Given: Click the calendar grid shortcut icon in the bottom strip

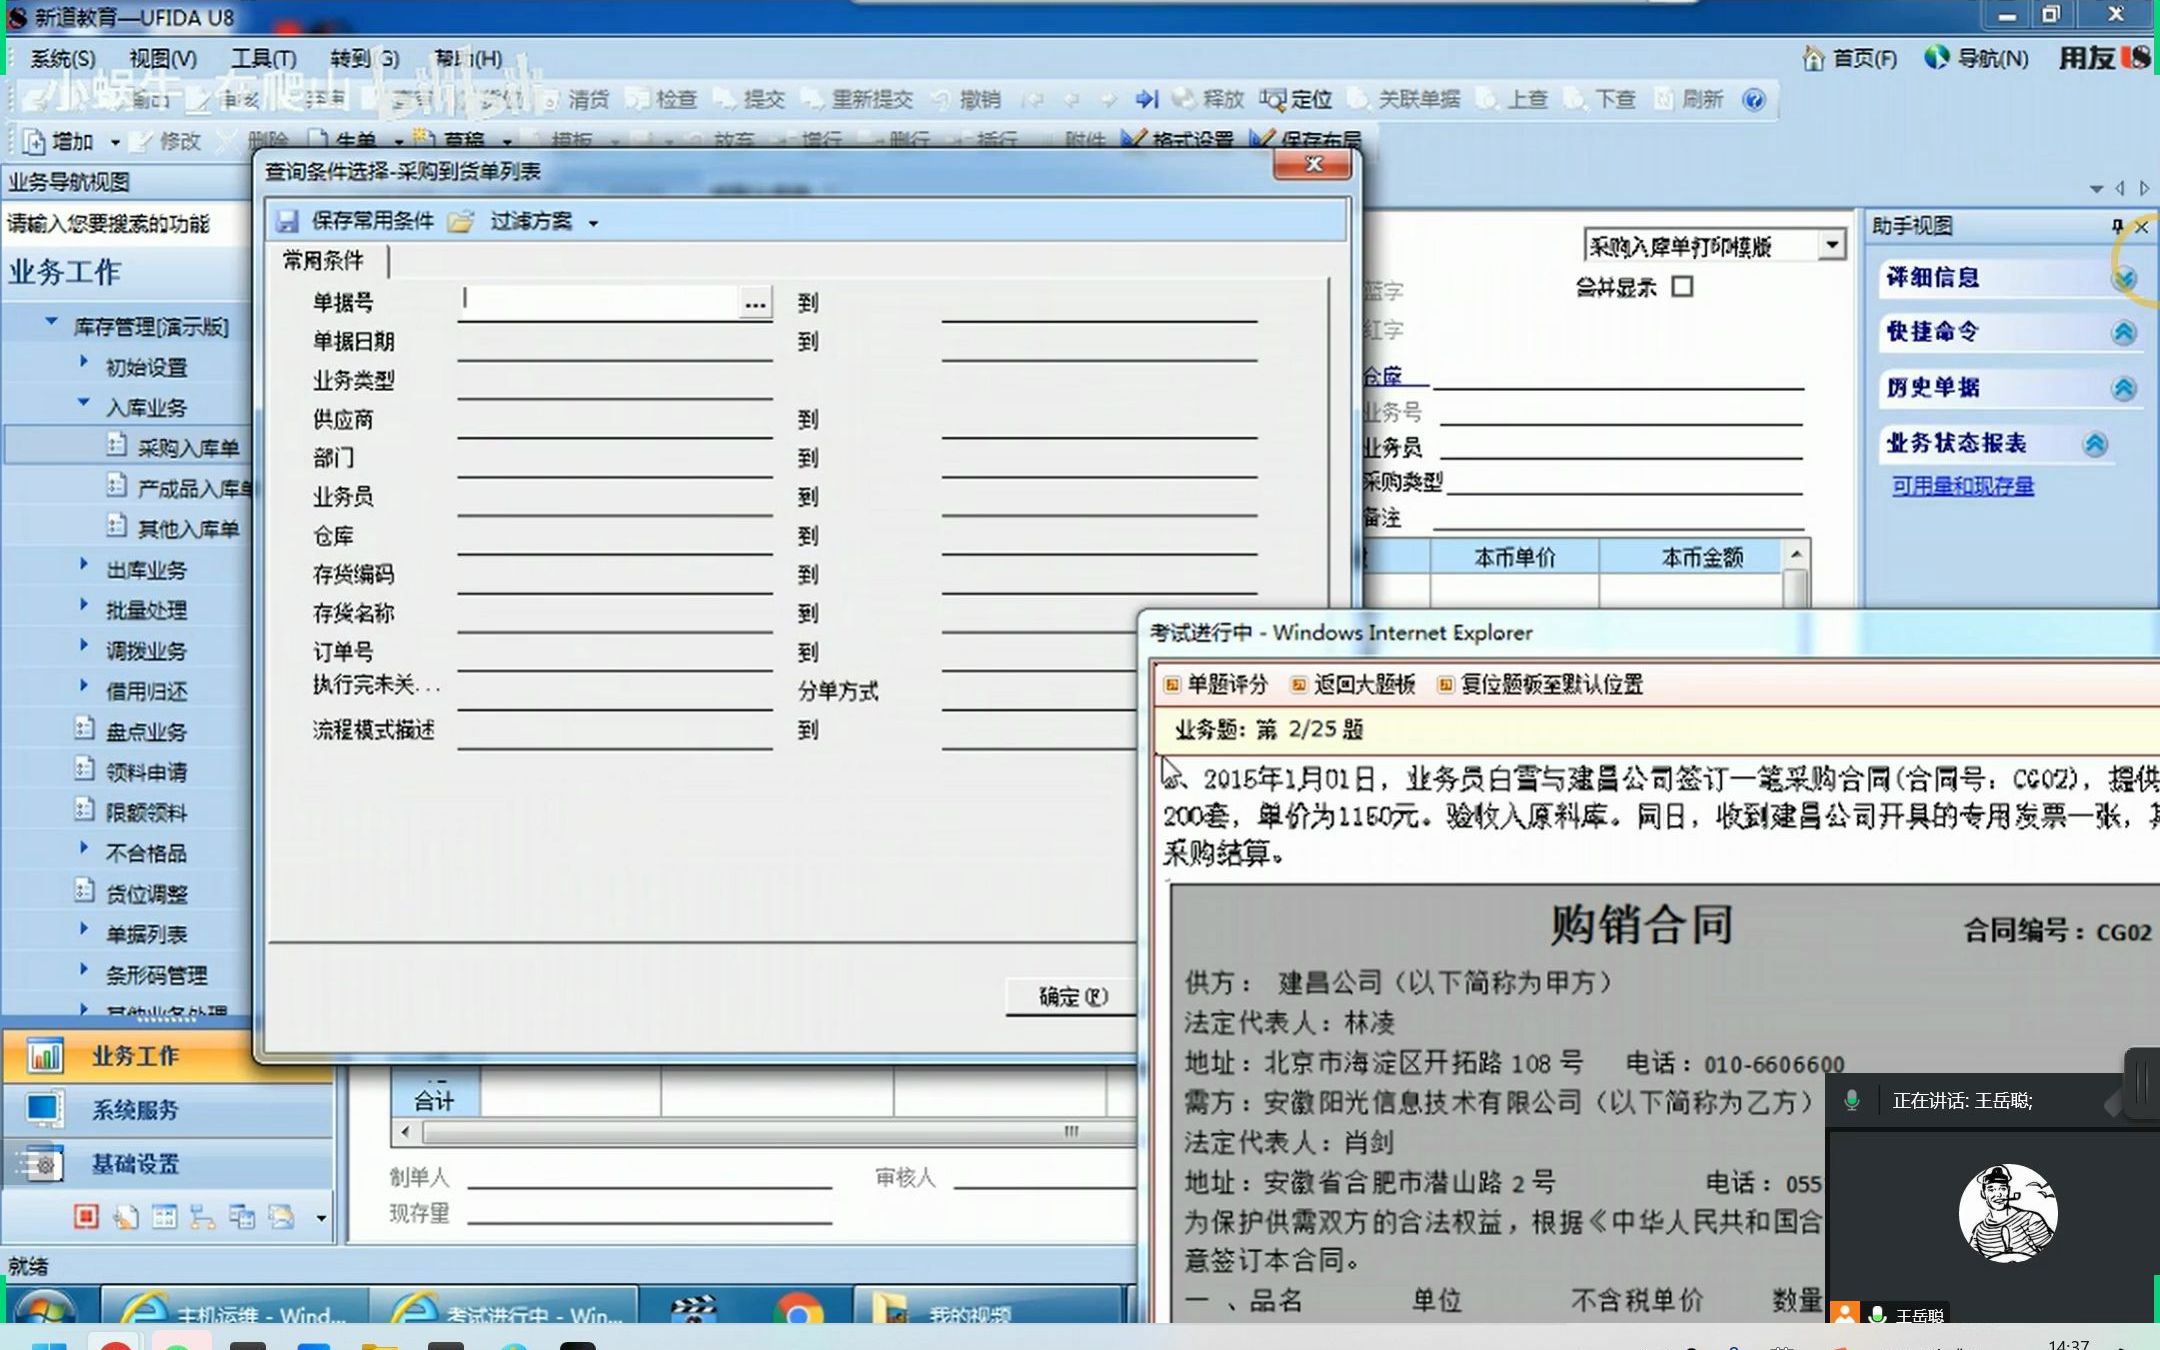Looking at the screenshot, I should pyautogui.click(x=164, y=1216).
